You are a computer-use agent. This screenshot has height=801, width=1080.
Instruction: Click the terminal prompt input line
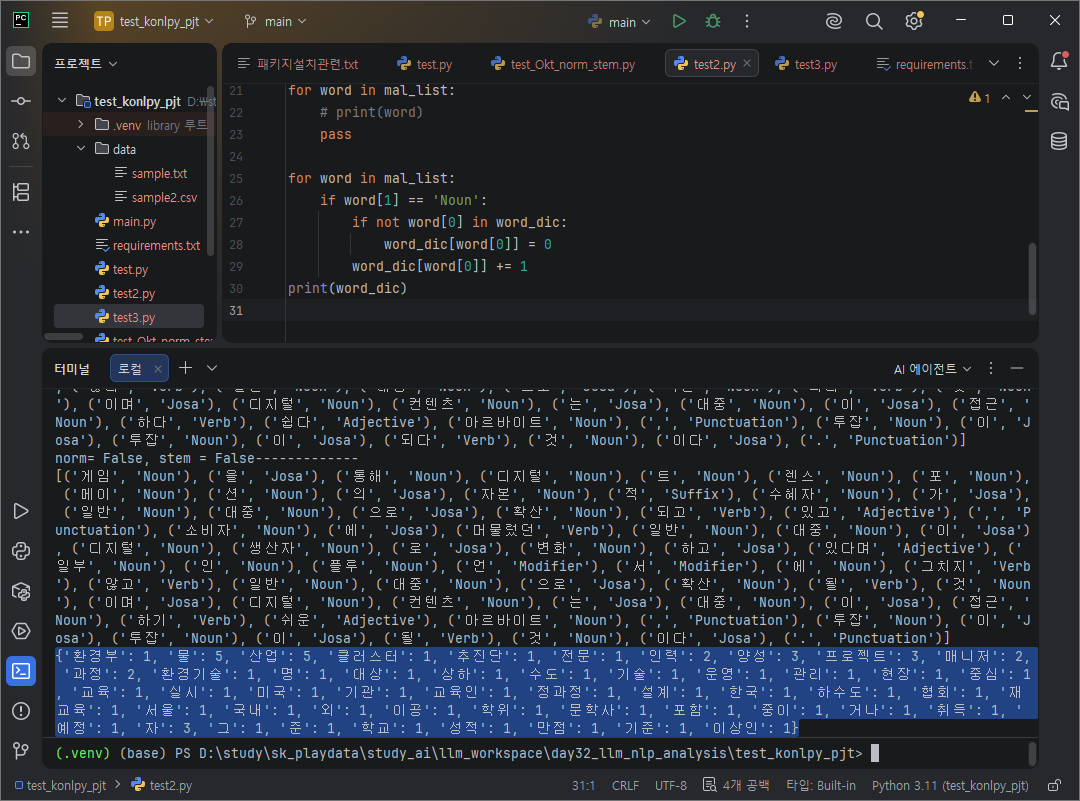click(540, 753)
